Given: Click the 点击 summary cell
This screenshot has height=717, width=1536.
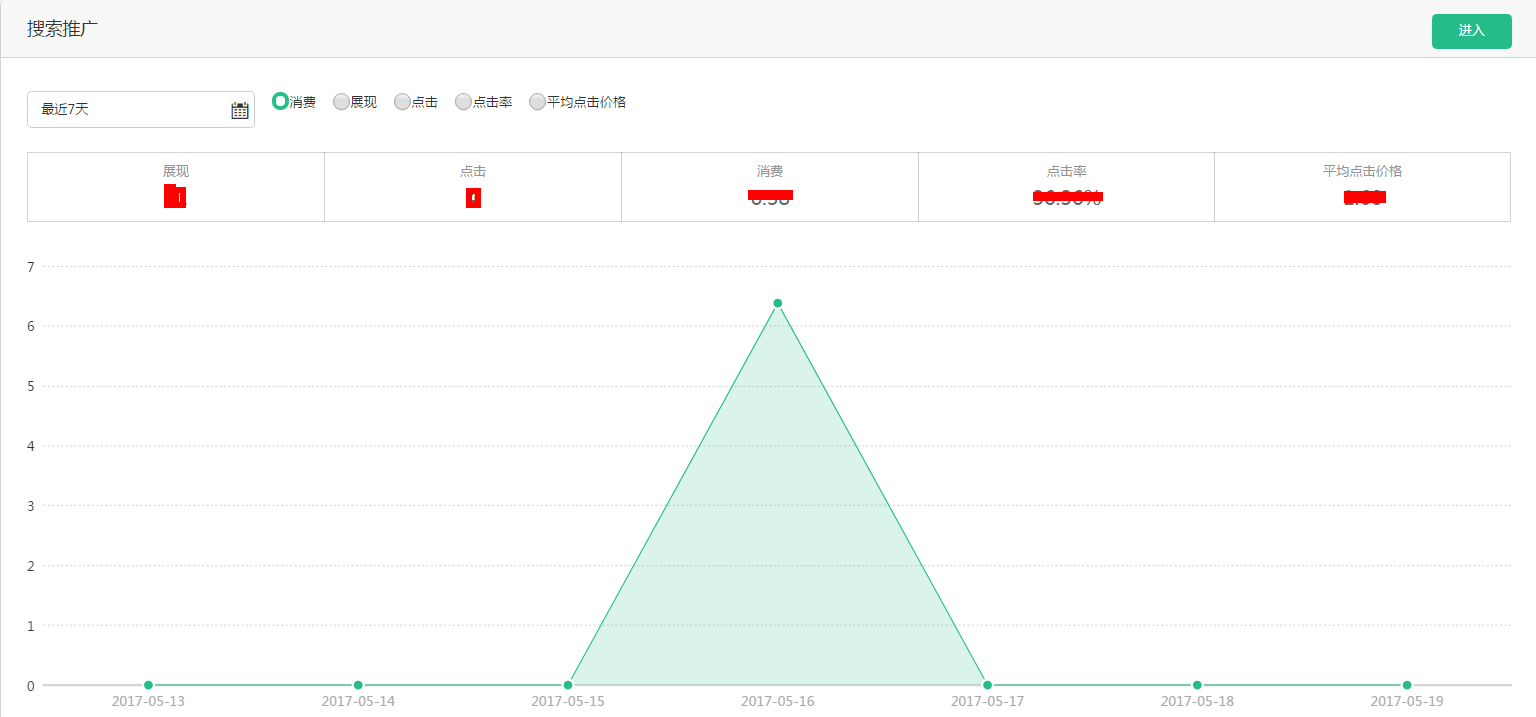Looking at the screenshot, I should point(473,187).
